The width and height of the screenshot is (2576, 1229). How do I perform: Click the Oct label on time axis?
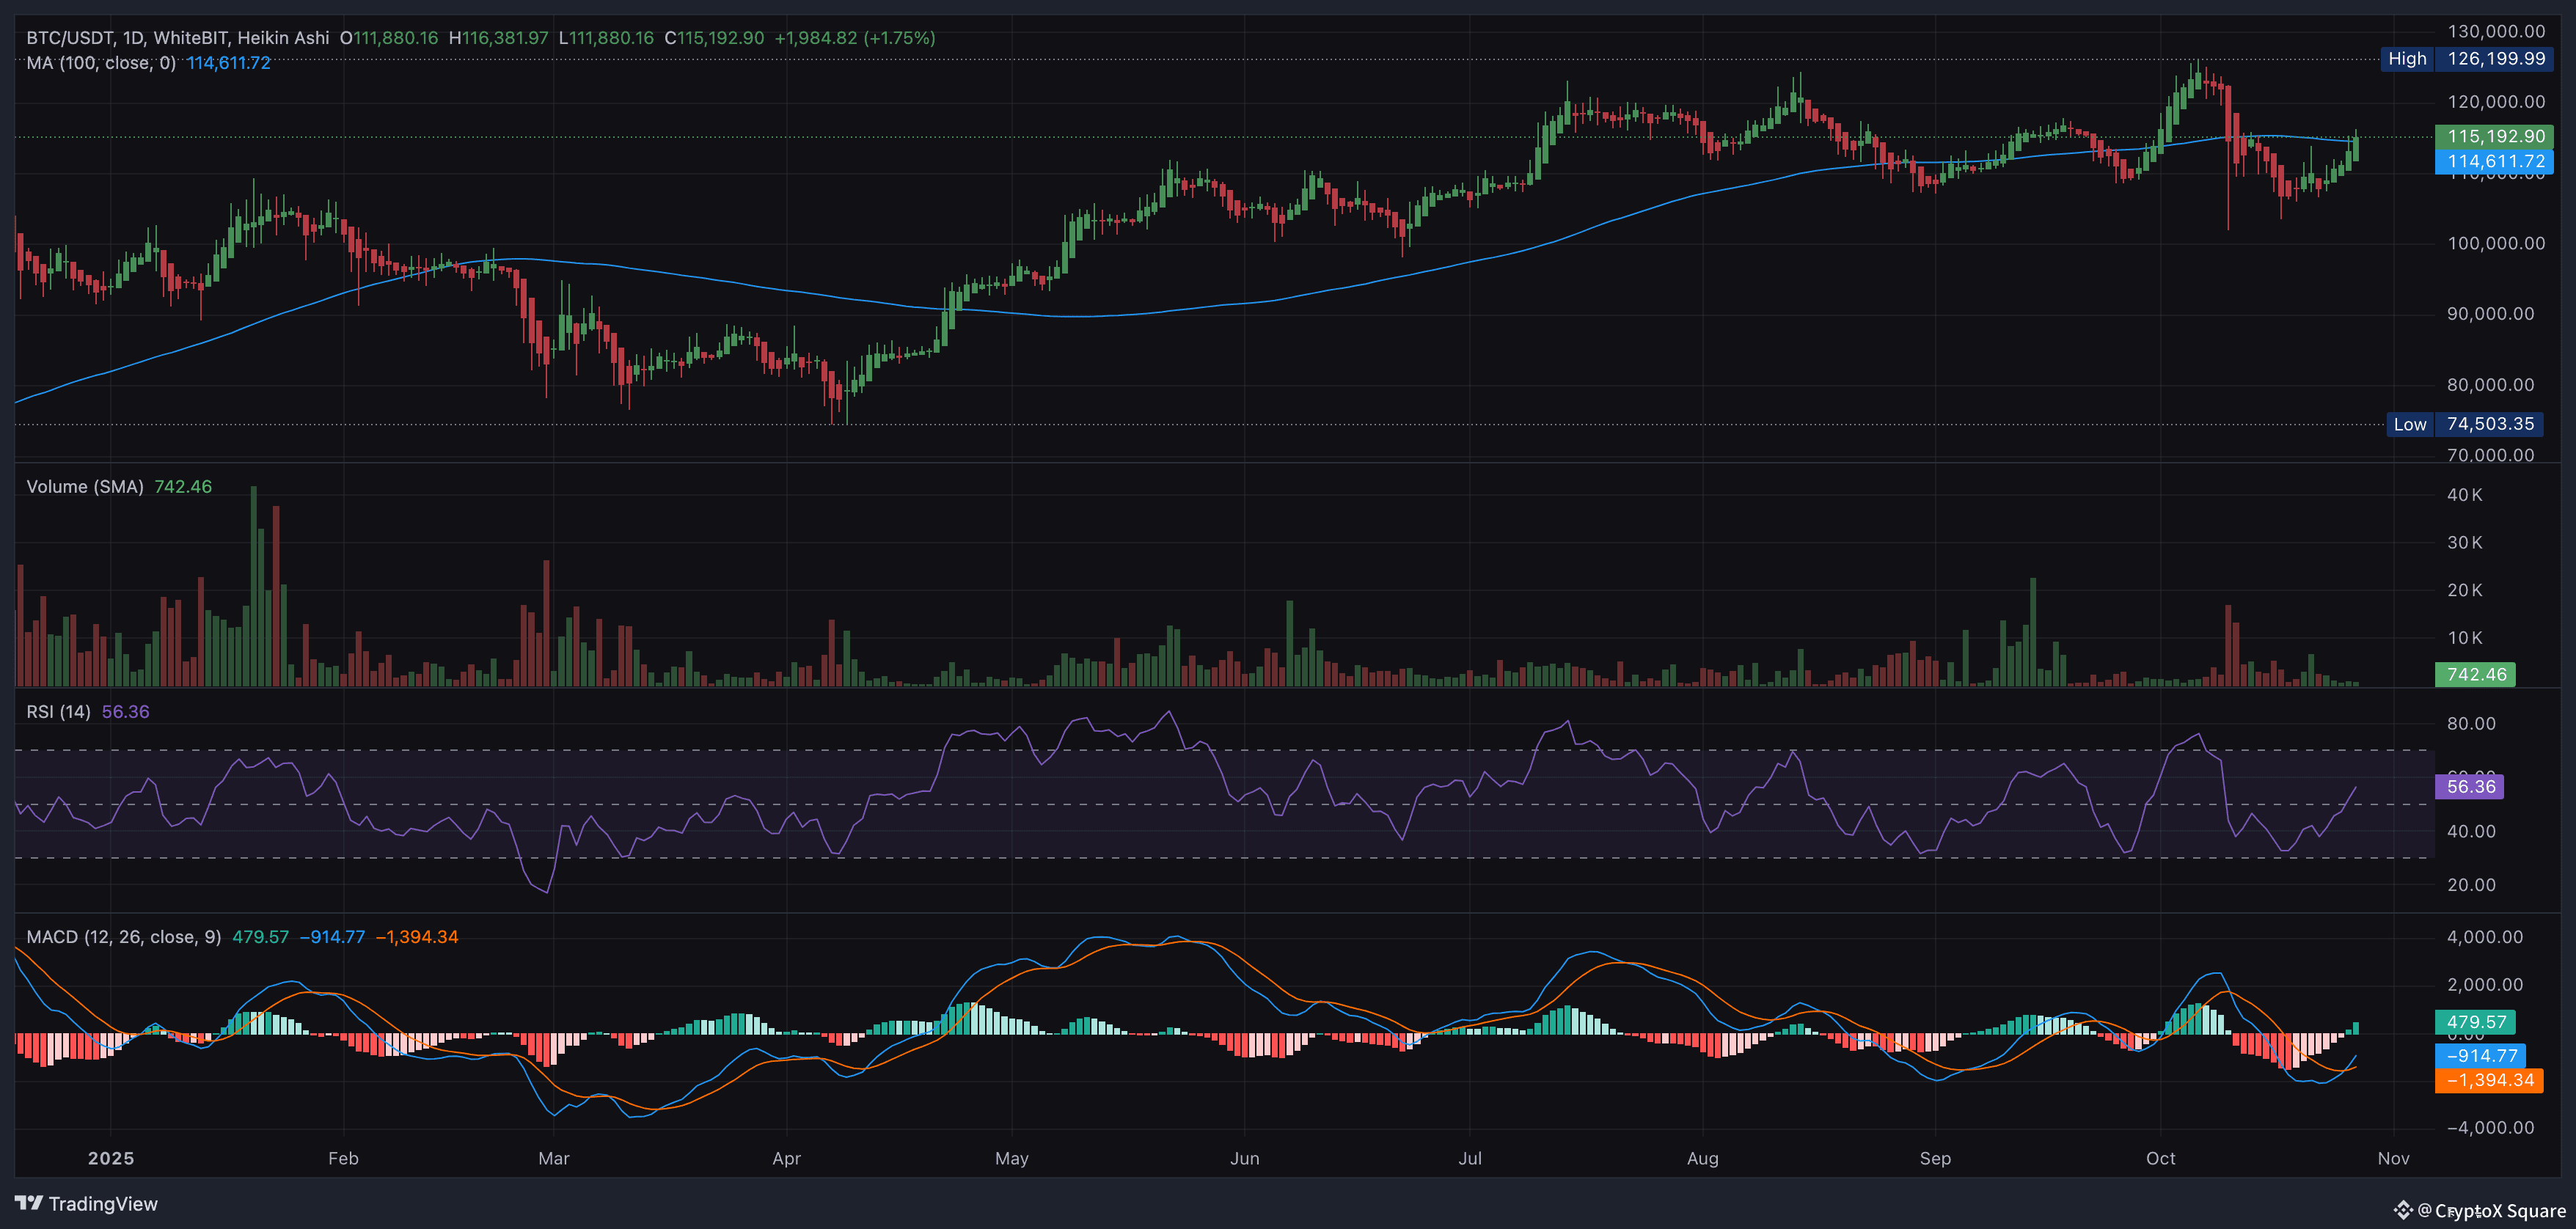[2160, 1158]
